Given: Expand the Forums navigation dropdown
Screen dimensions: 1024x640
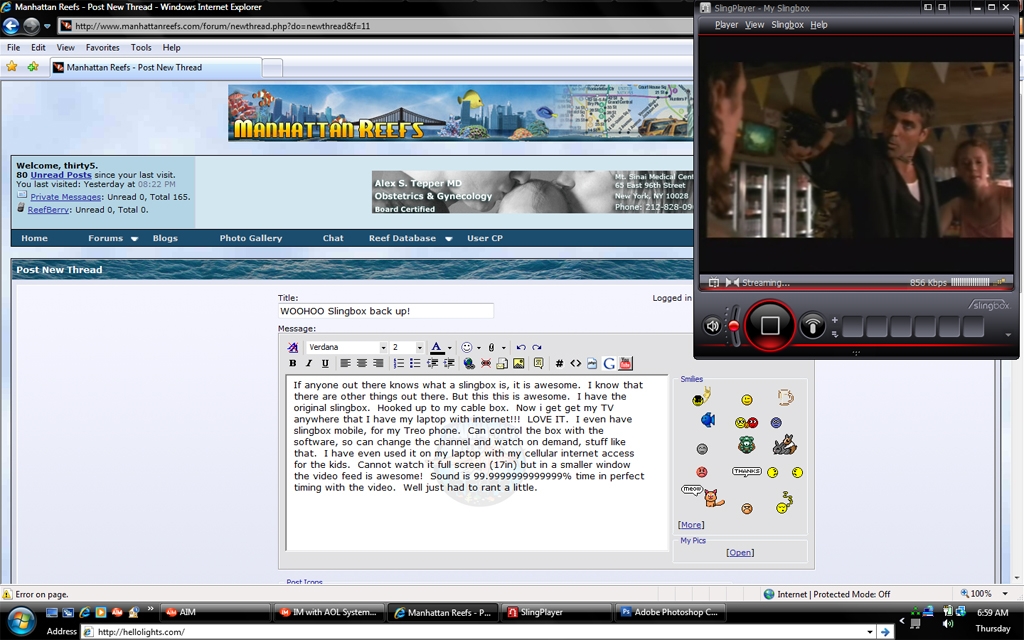Looking at the screenshot, I should click(x=135, y=239).
